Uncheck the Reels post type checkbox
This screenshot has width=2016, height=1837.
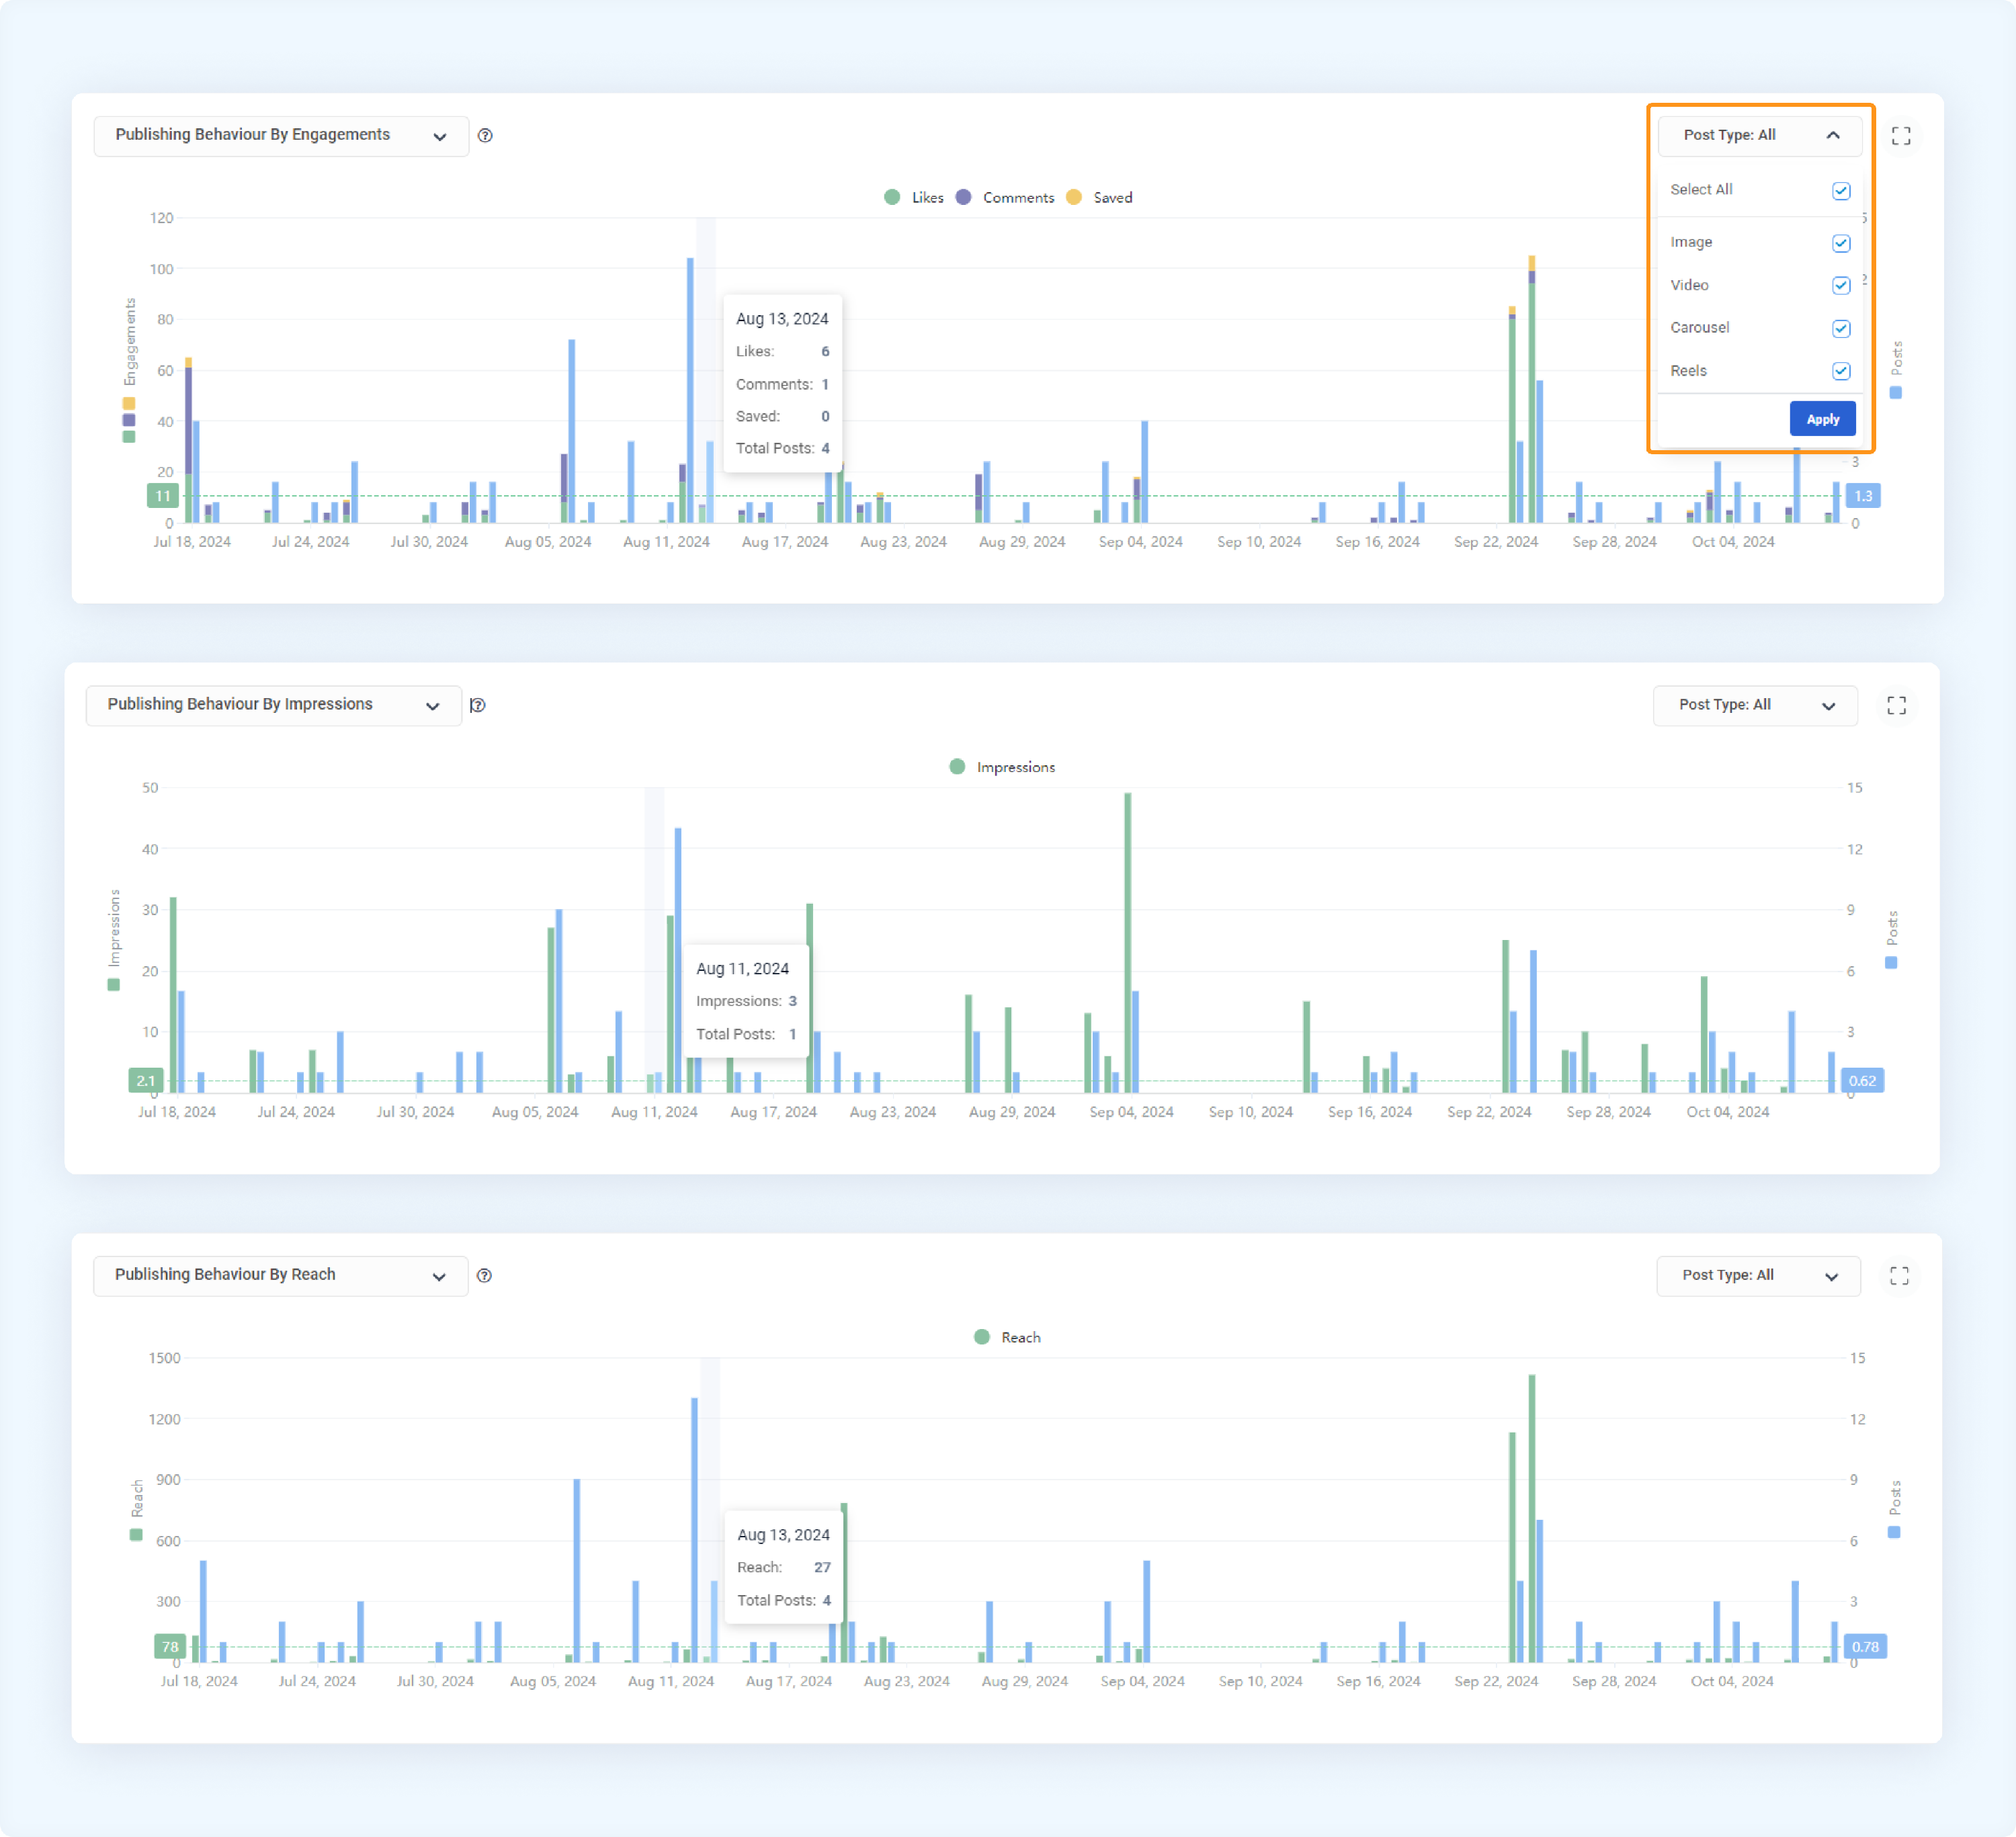point(1841,371)
